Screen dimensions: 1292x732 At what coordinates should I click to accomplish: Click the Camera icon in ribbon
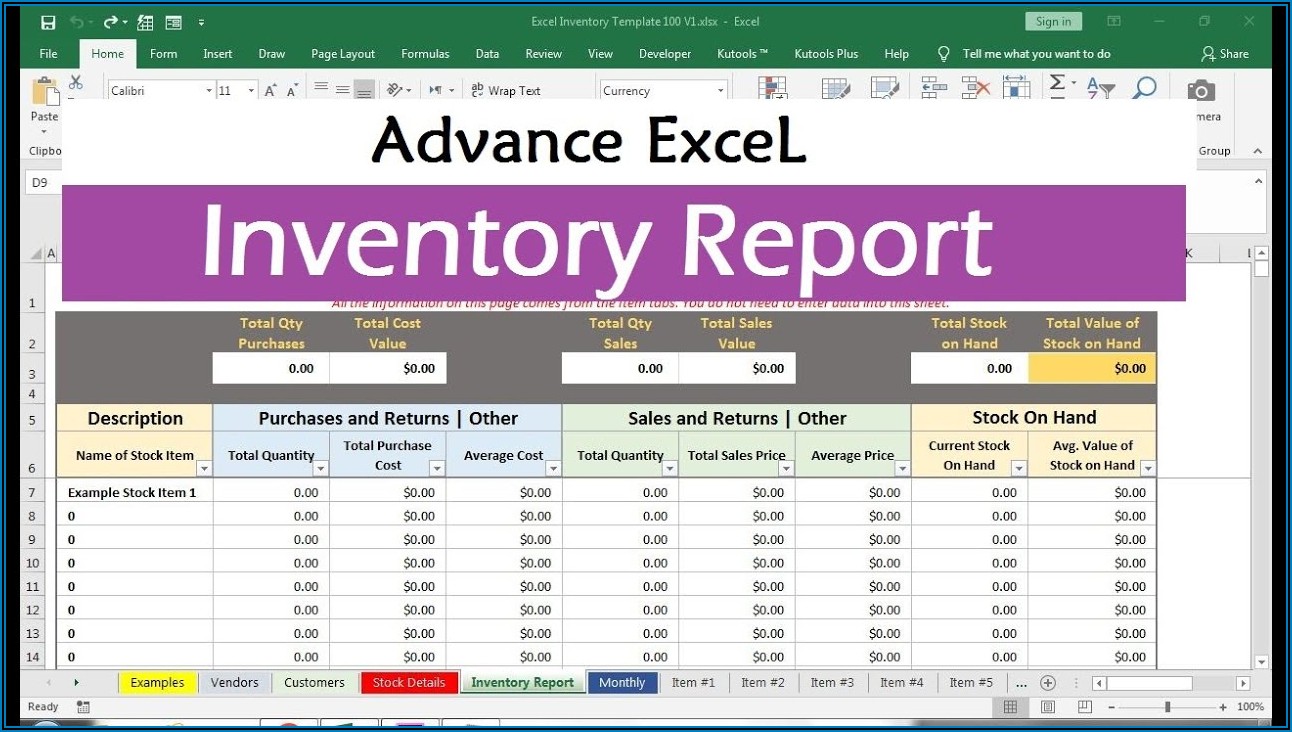coord(1201,91)
